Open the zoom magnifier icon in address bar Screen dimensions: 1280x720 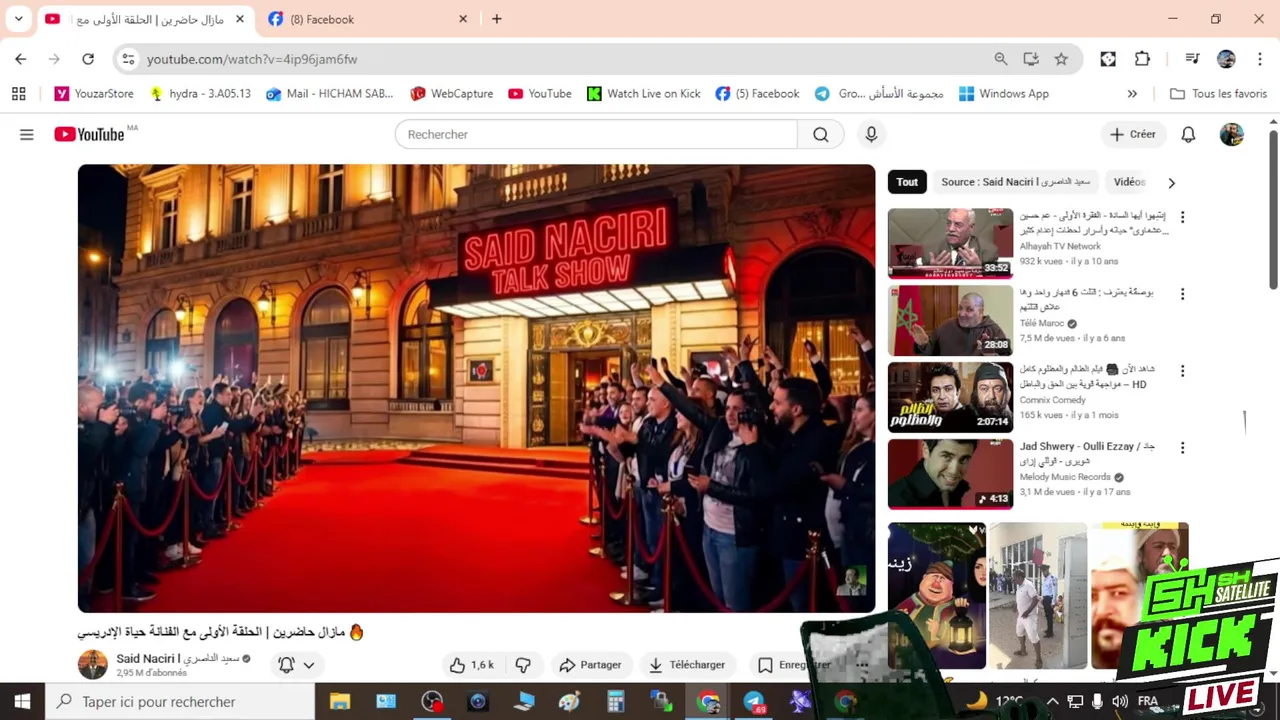[x=1001, y=59]
